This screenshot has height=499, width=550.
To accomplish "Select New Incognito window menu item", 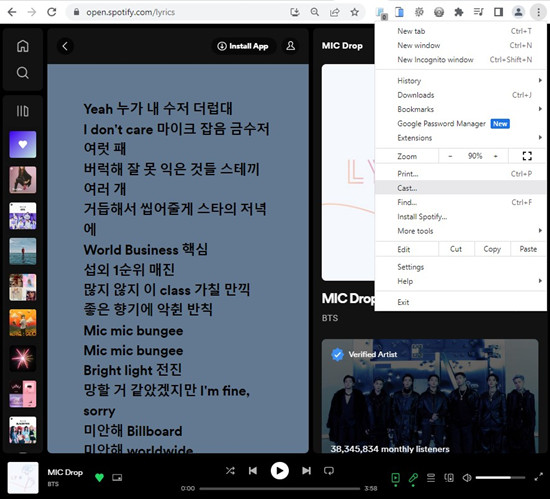I will point(461,60).
